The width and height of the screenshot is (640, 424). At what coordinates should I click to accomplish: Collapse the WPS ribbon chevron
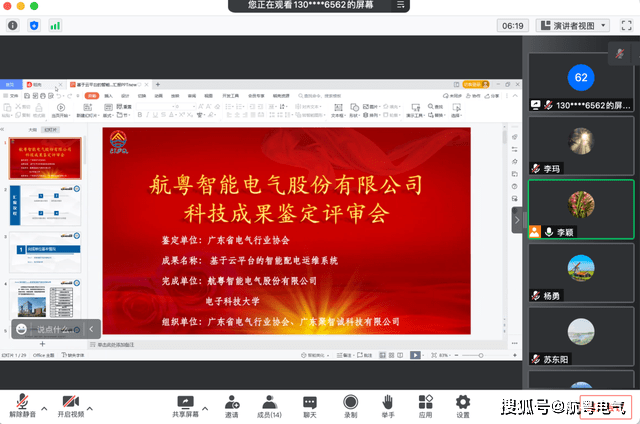coord(515,96)
